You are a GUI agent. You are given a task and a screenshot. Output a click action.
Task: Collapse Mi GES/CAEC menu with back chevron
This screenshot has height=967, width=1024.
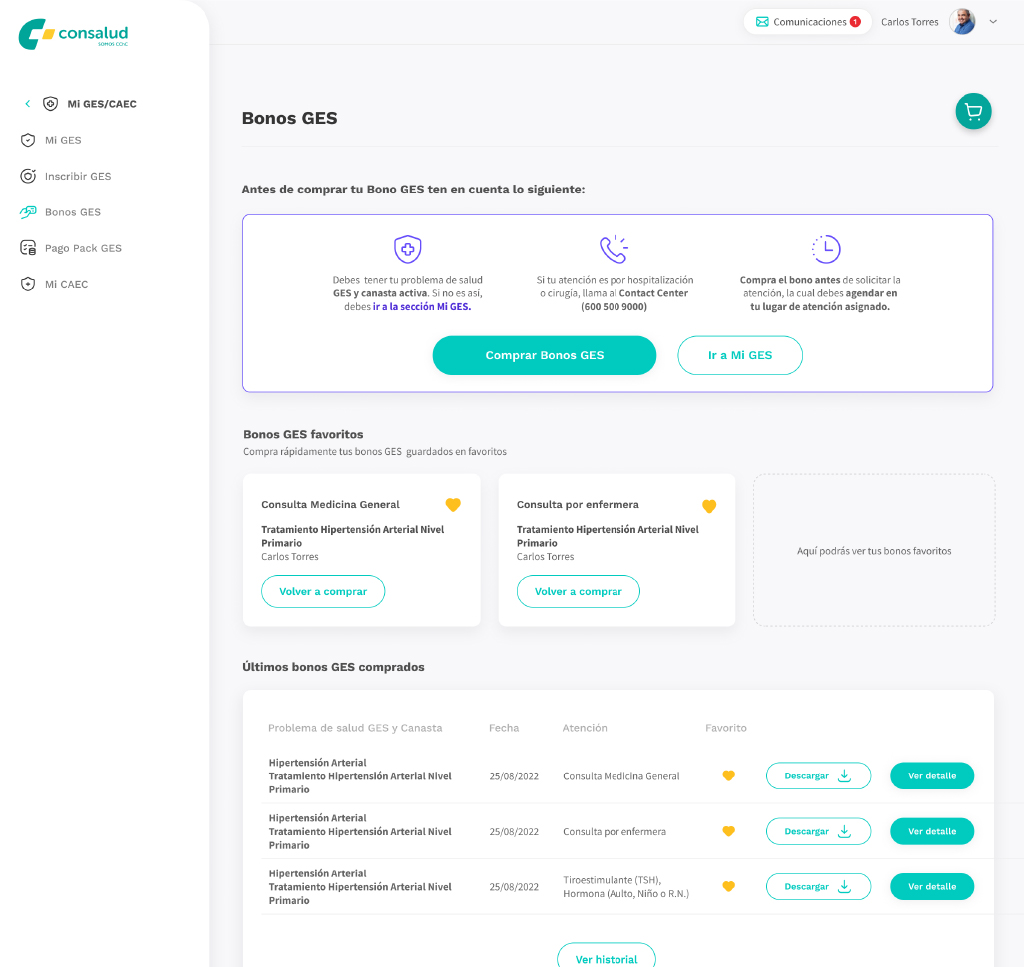coord(27,104)
